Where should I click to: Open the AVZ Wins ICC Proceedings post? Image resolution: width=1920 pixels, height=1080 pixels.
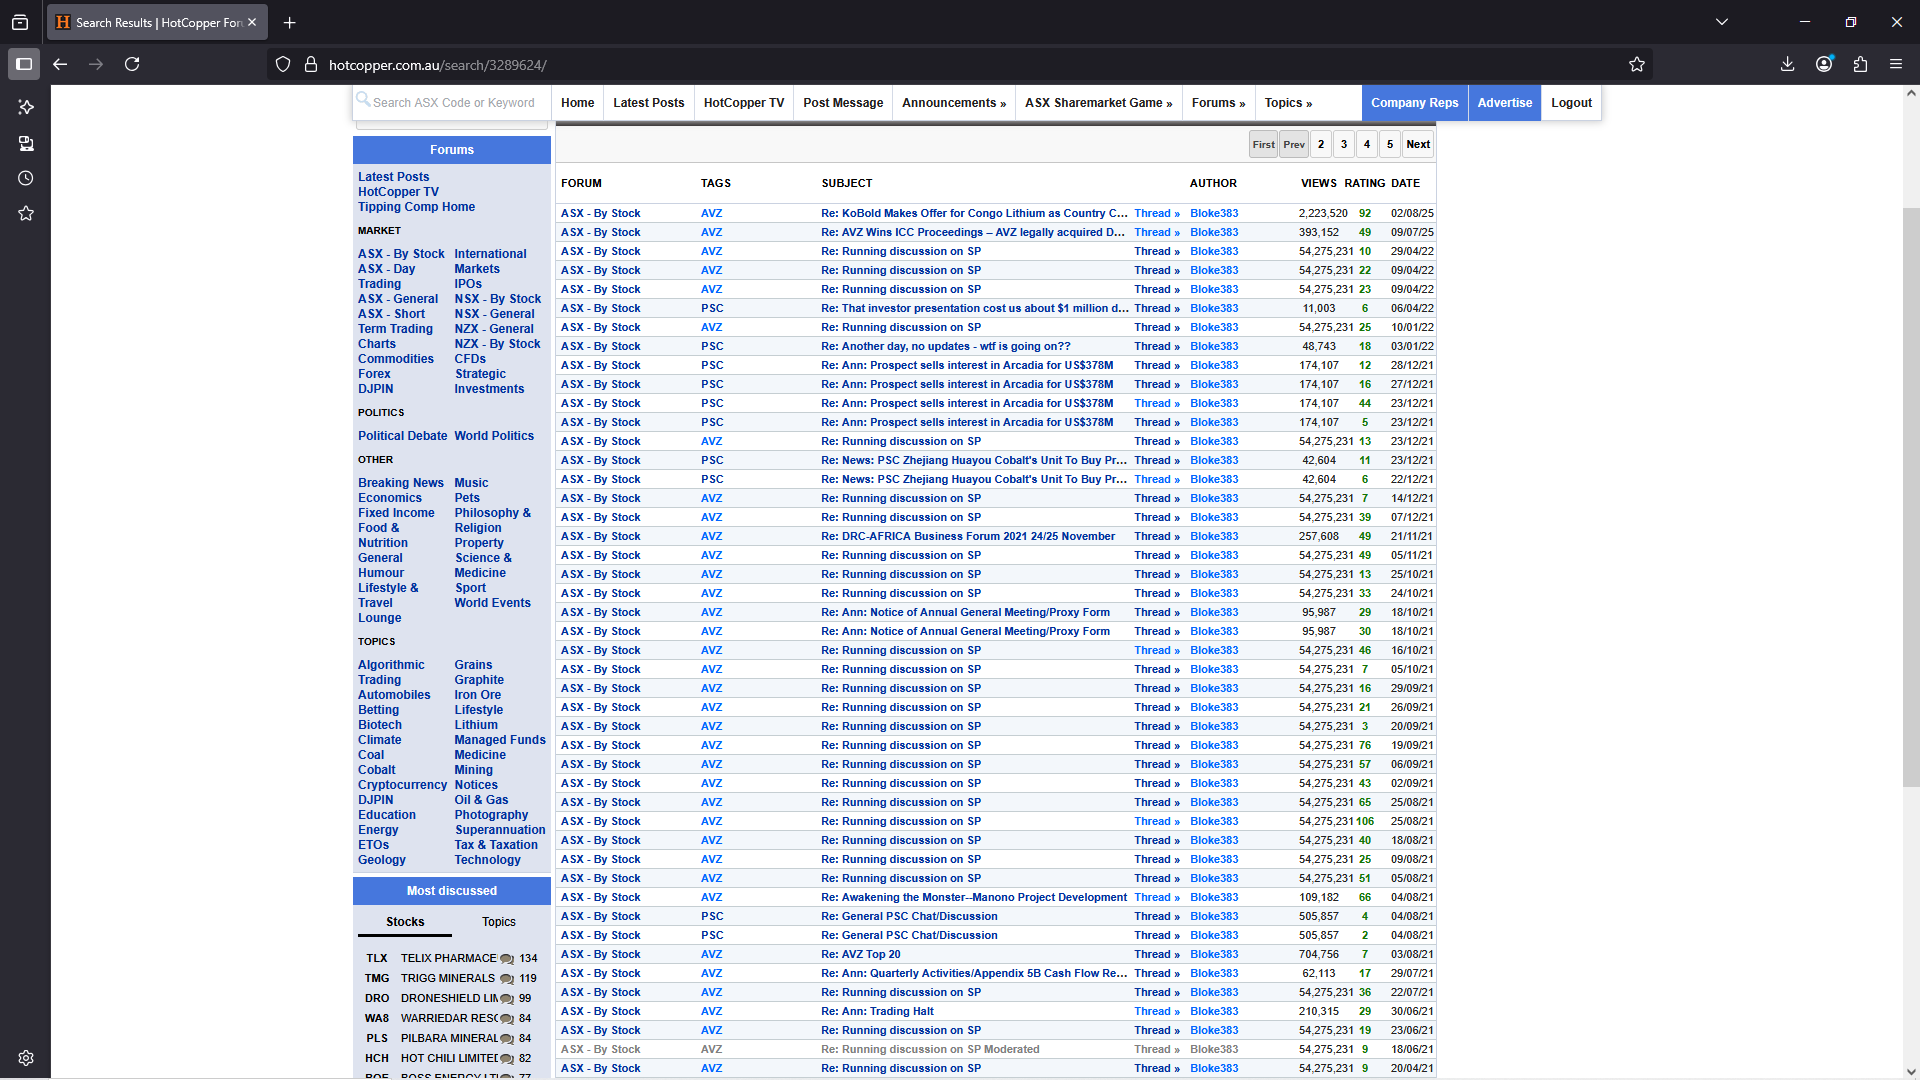pyautogui.click(x=973, y=232)
